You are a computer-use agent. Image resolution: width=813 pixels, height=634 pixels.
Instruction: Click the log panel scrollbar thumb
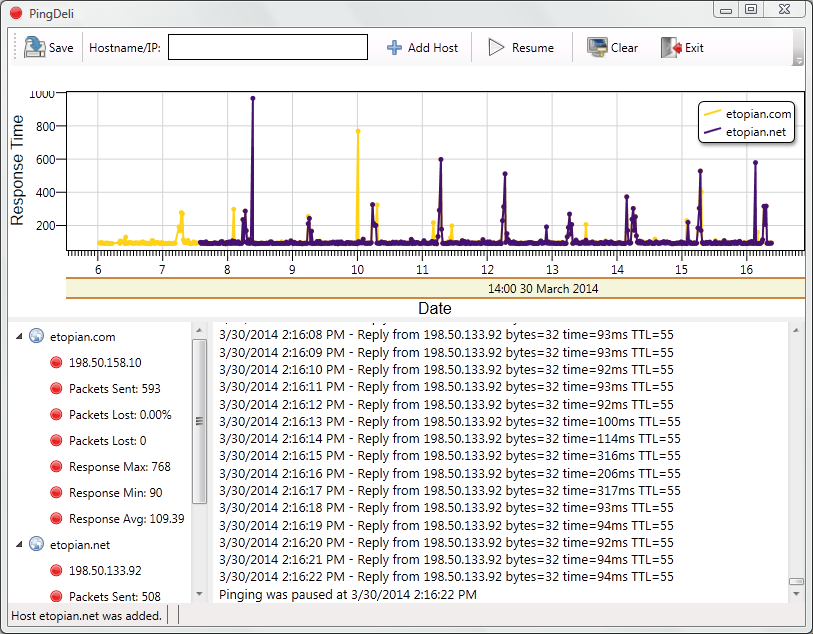tap(796, 582)
